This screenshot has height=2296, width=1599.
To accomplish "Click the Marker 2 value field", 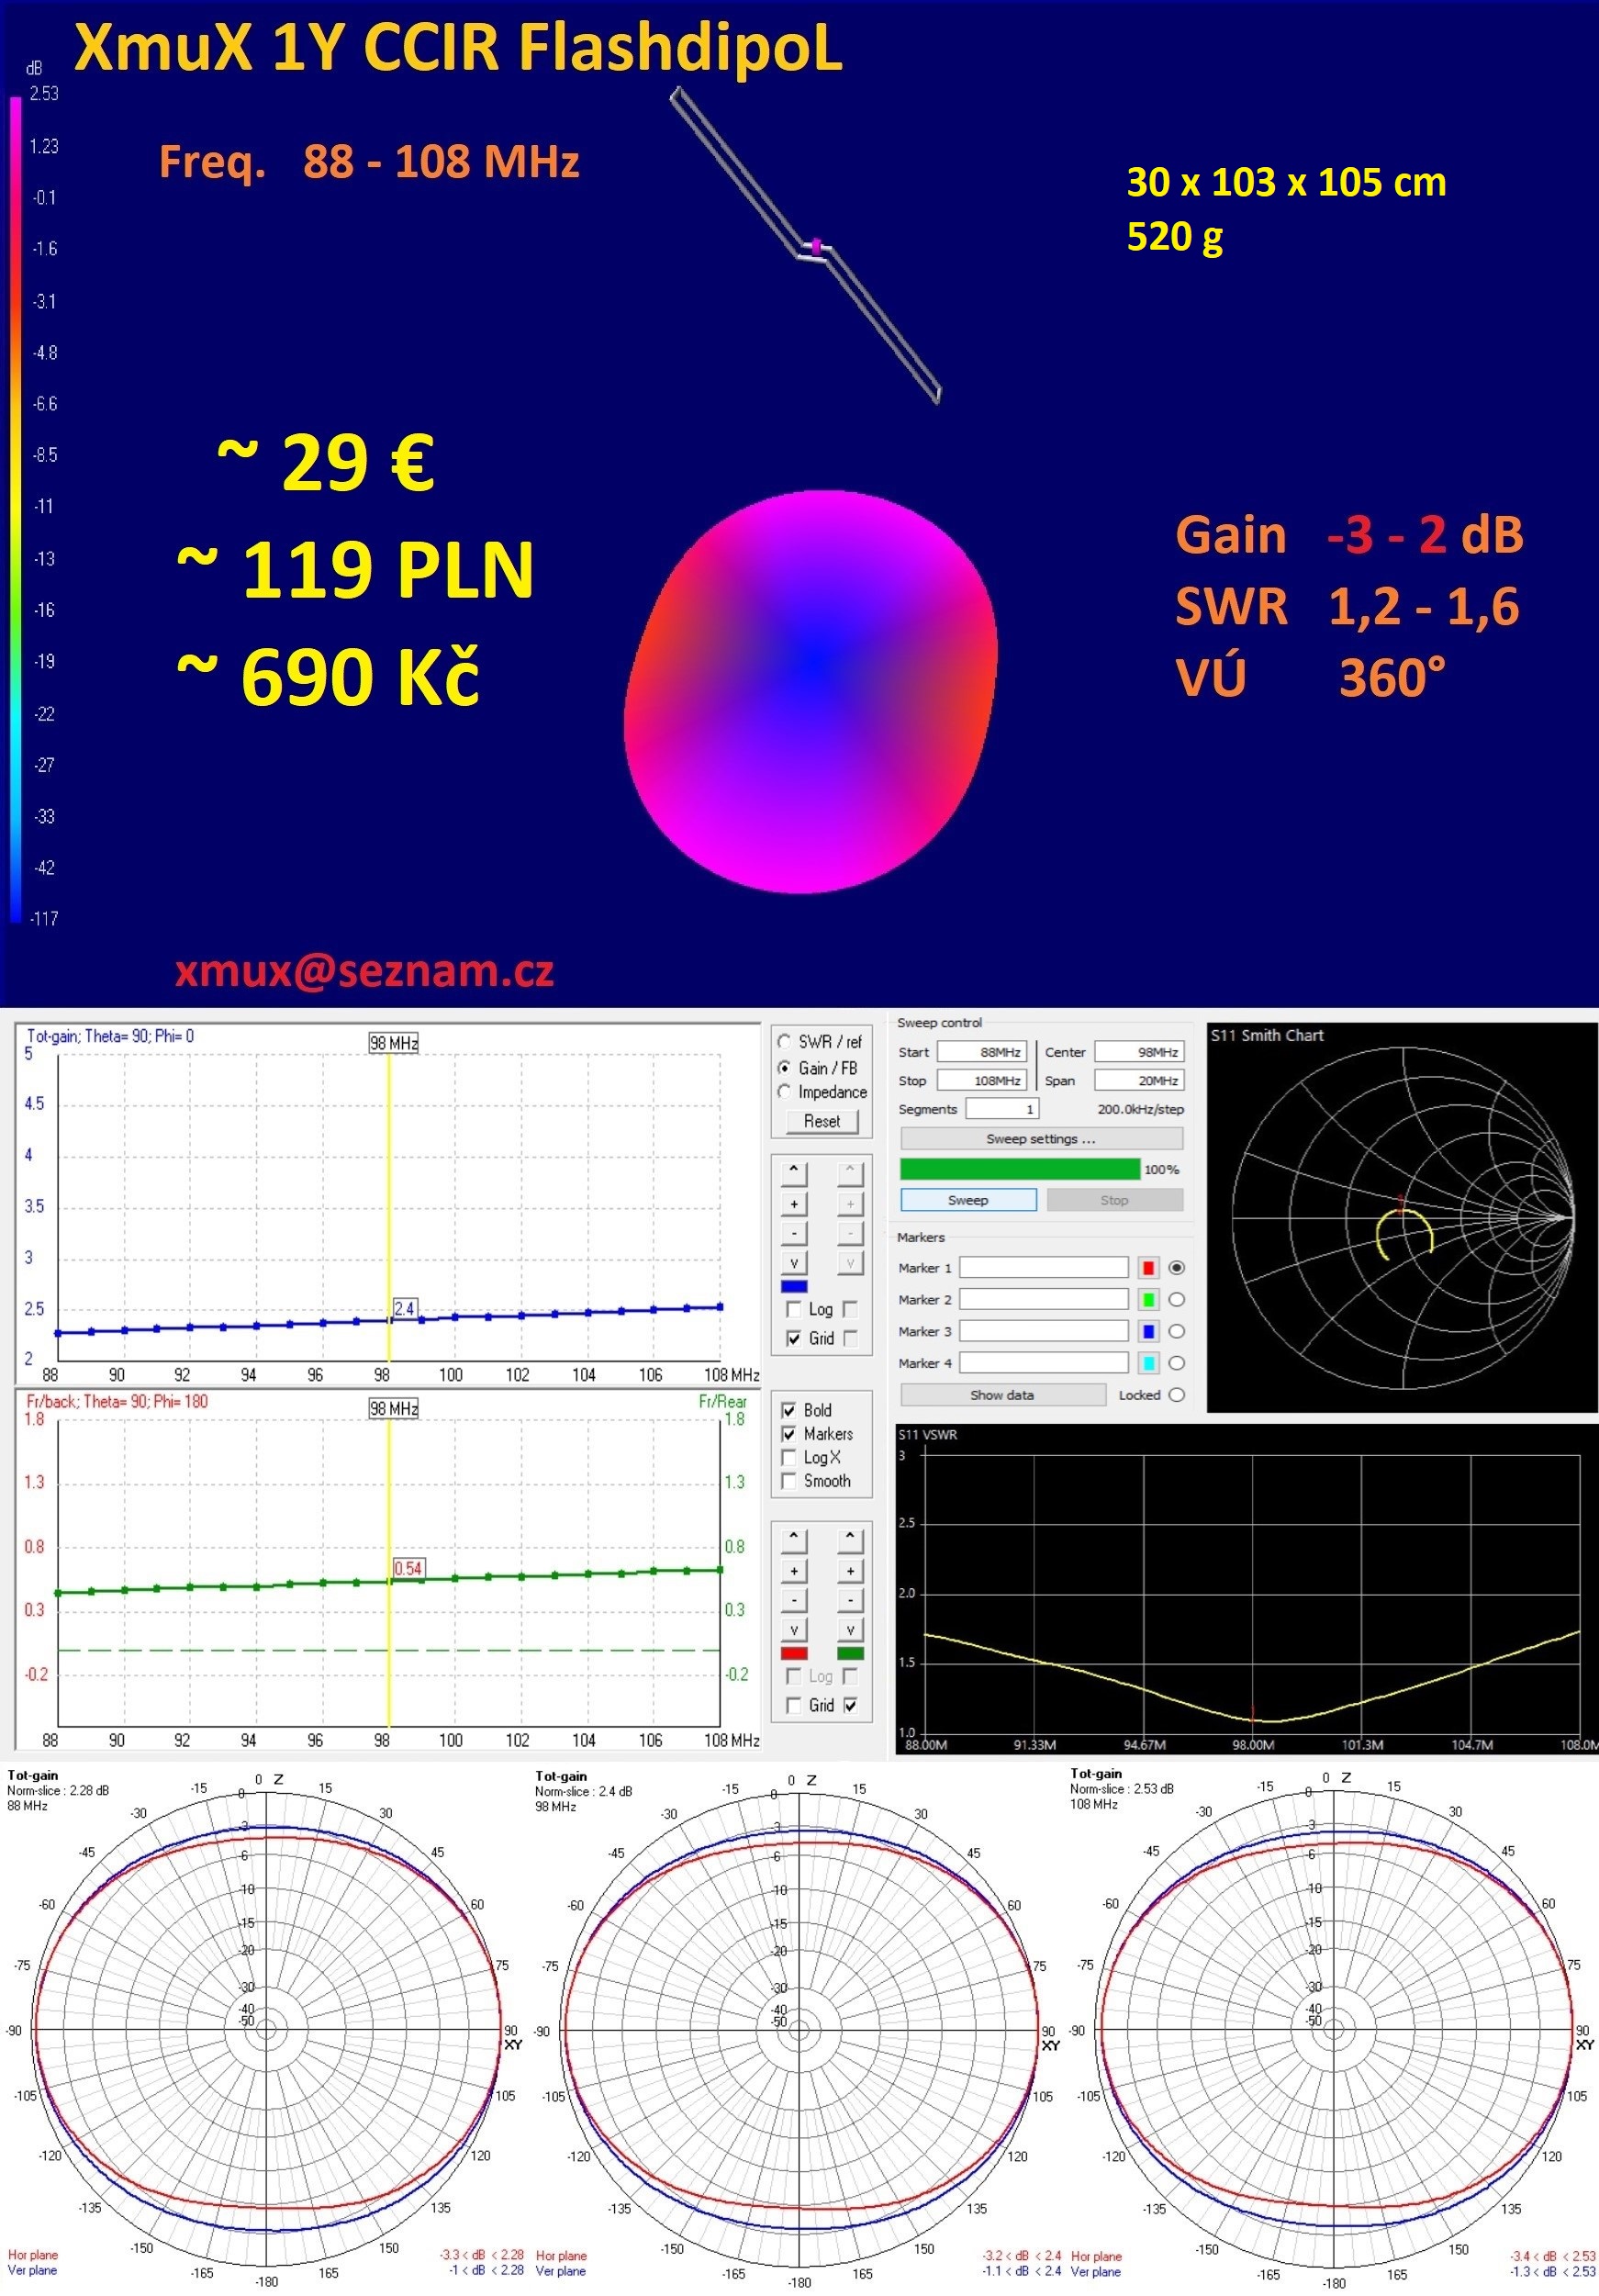I will click(x=1044, y=1299).
